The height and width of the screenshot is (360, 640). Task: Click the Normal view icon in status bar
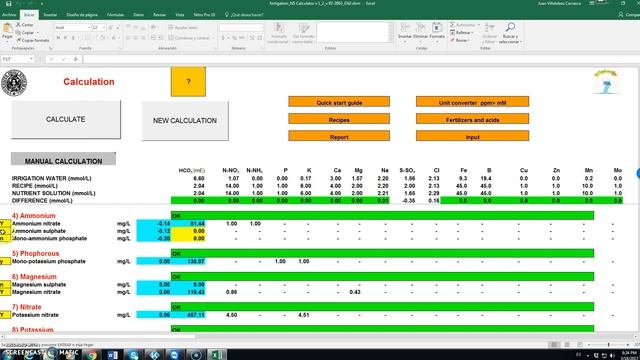554,345
